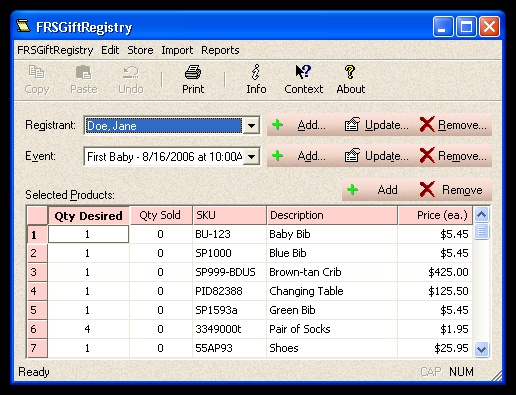The image size is (516, 395).
Task: Click the Blue Bib description cell
Action: click(x=332, y=253)
